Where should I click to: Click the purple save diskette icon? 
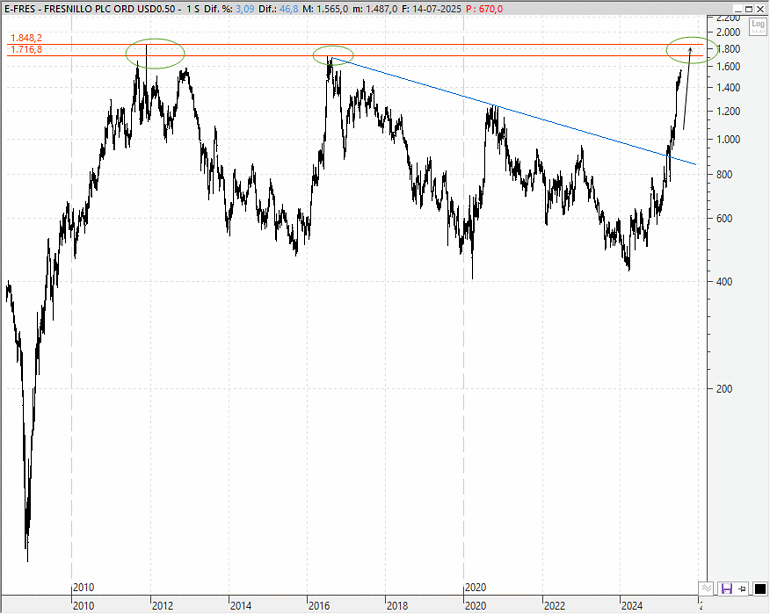coord(726,588)
